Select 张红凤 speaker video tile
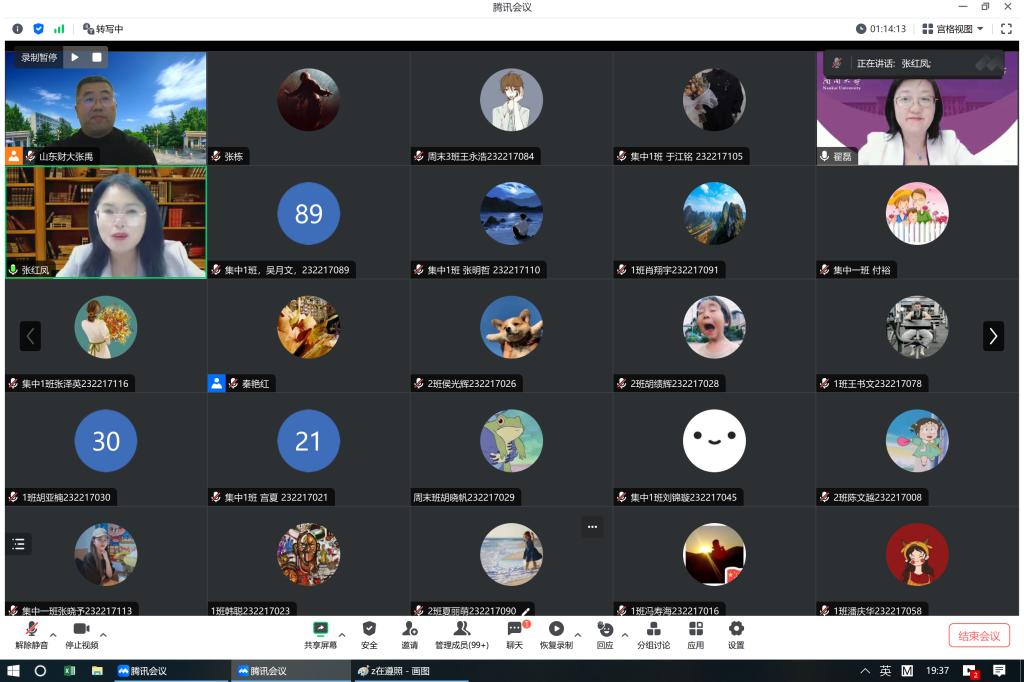This screenshot has height=682, width=1024. pos(106,221)
